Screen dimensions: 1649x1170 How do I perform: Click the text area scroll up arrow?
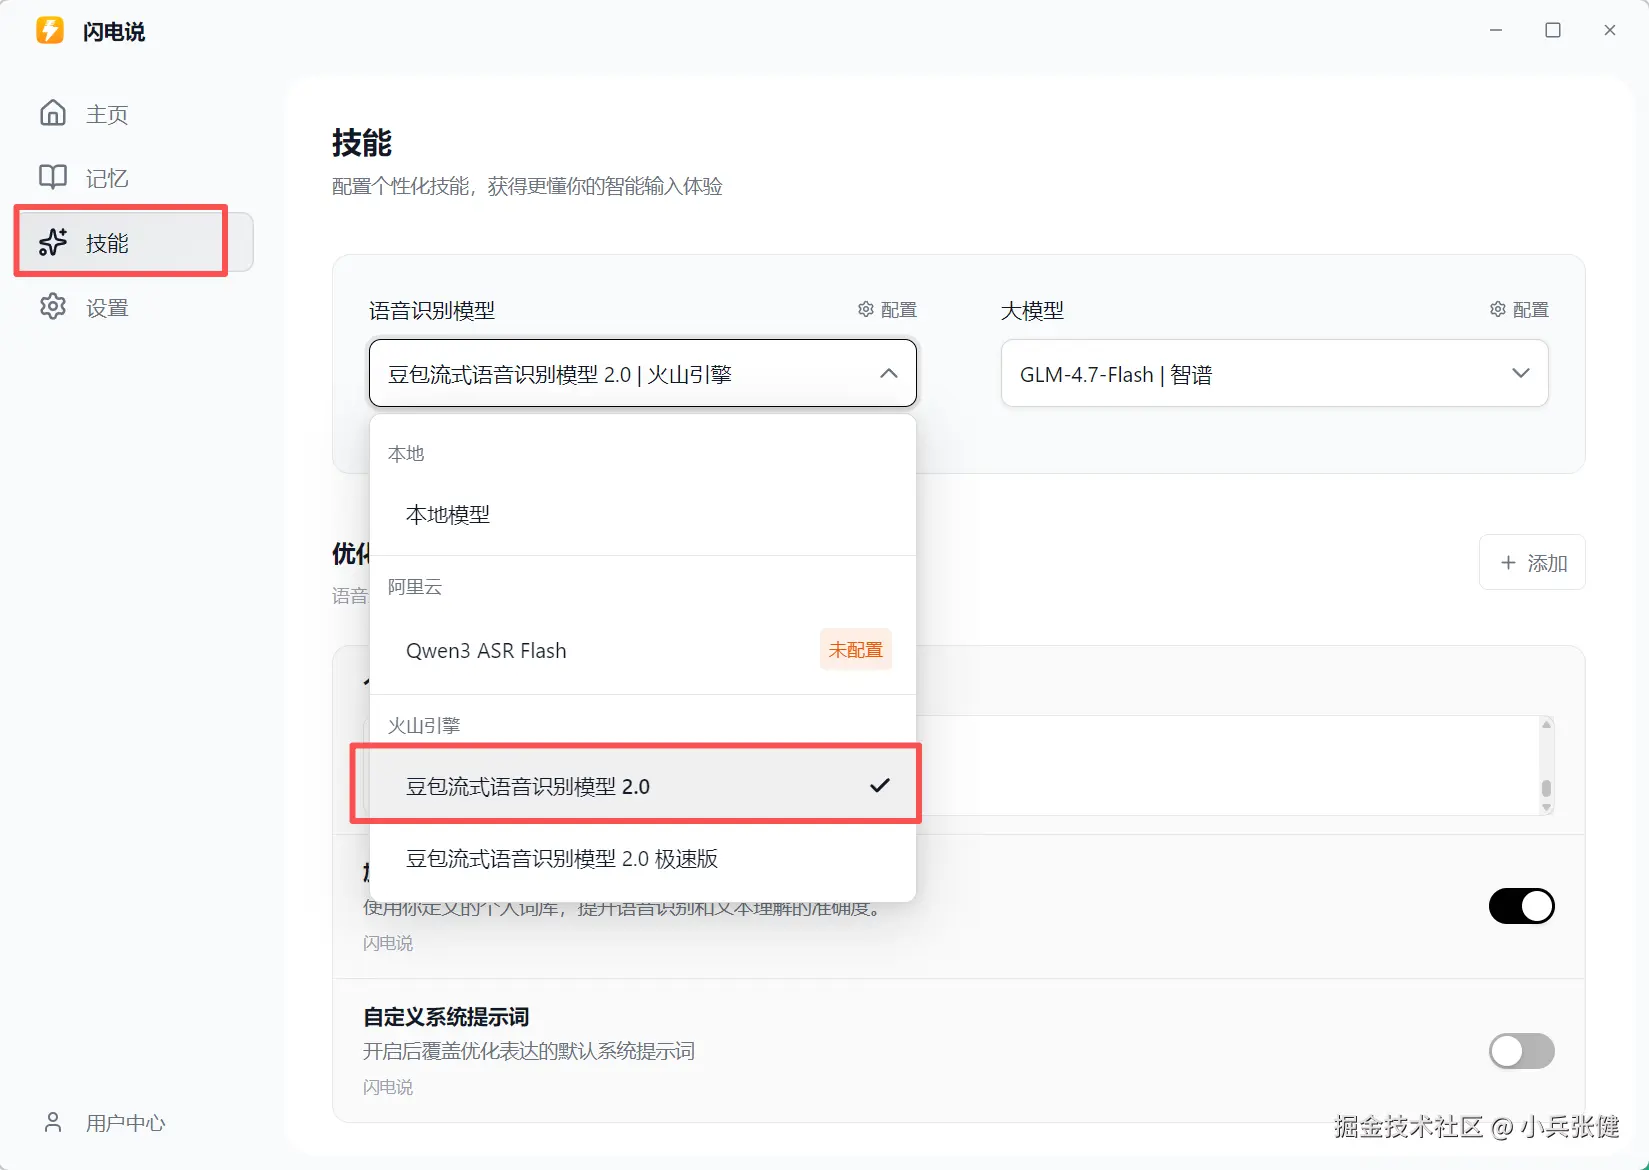pos(1546,724)
